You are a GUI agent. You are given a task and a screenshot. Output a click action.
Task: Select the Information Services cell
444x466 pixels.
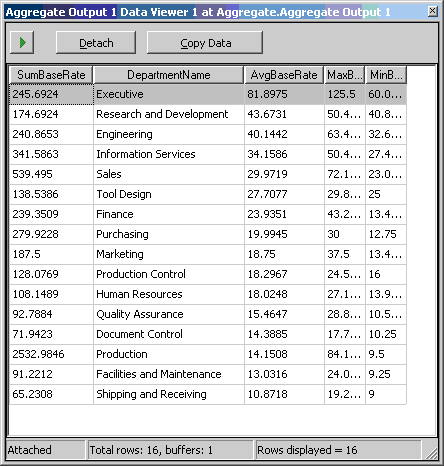click(x=169, y=154)
